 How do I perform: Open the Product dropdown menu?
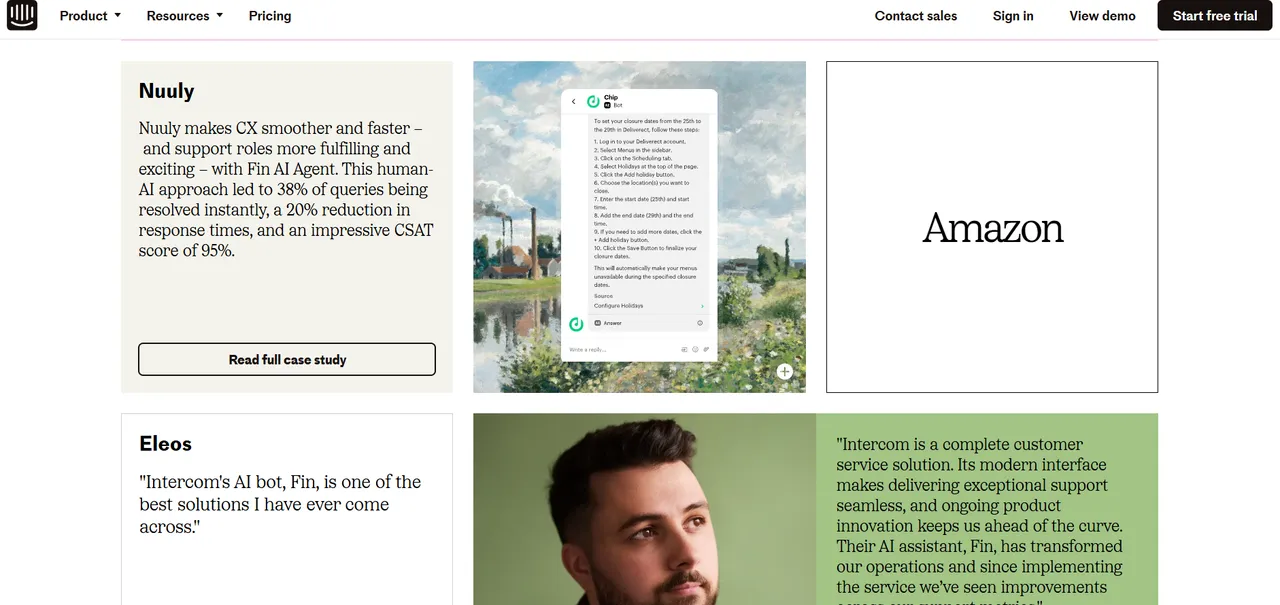(90, 15)
